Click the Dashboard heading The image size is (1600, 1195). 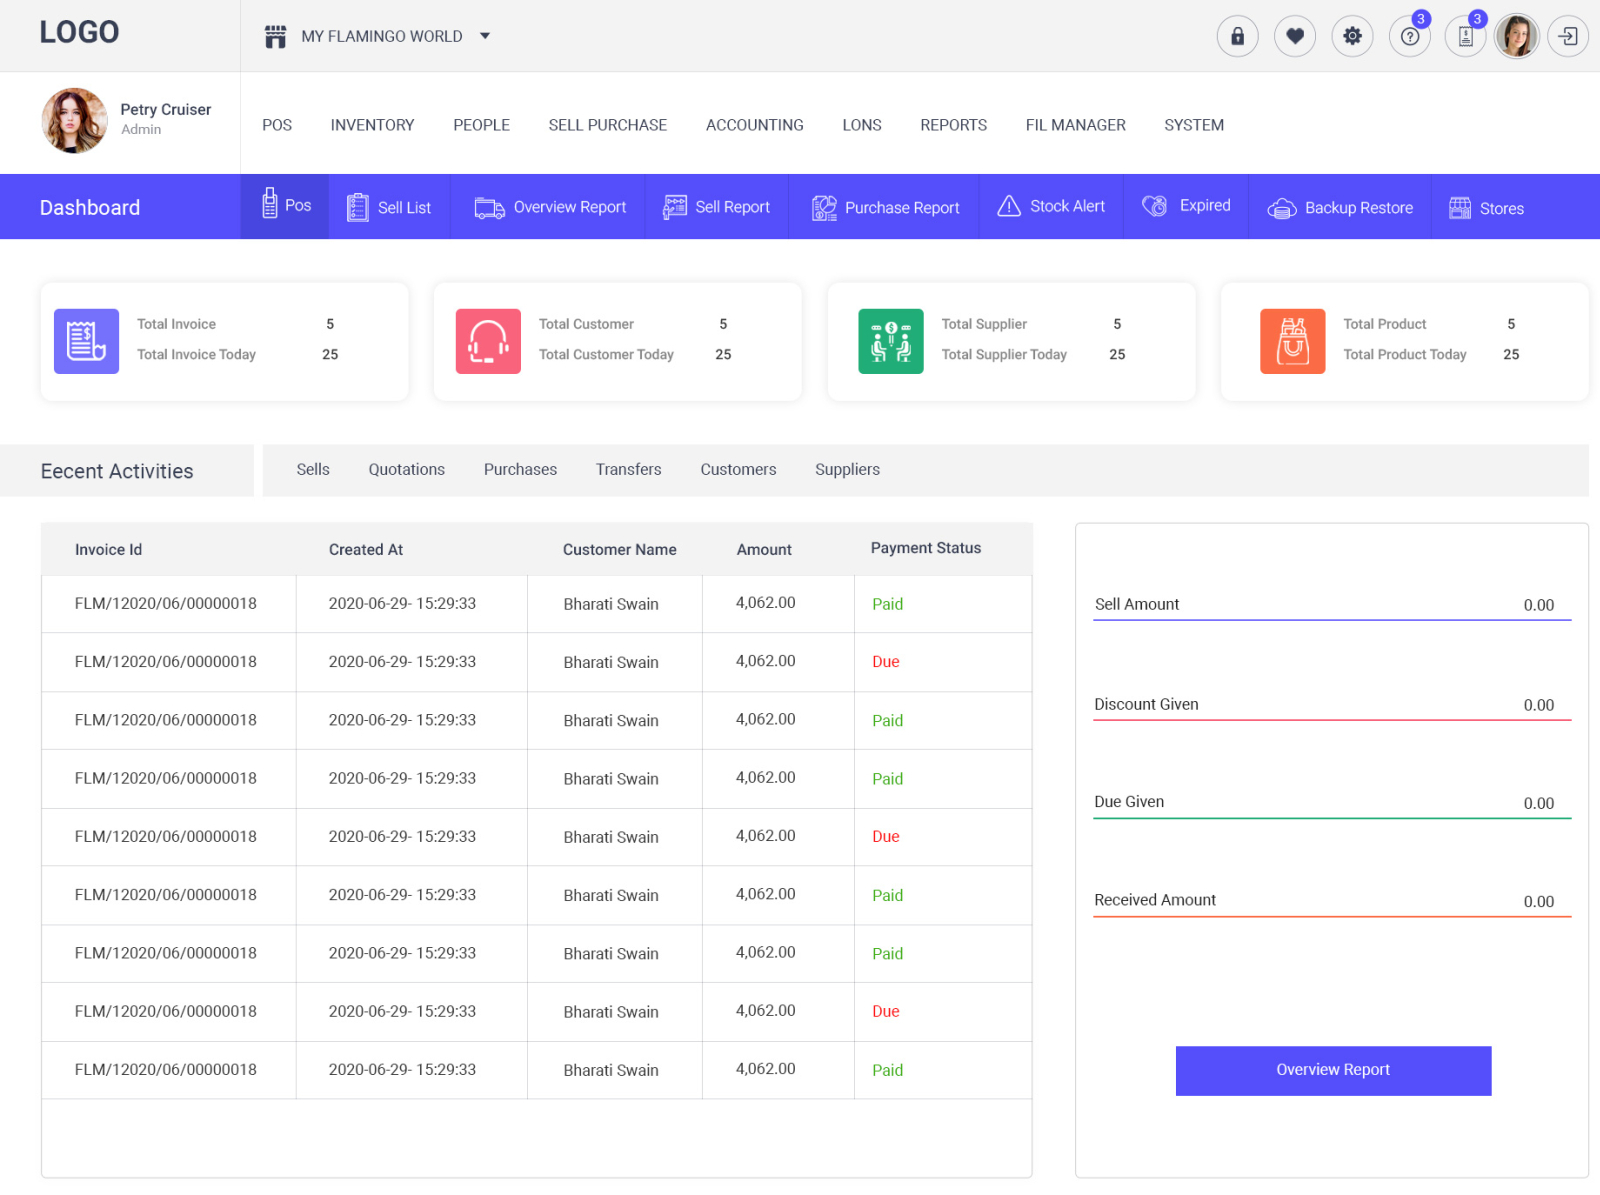pyautogui.click(x=90, y=208)
